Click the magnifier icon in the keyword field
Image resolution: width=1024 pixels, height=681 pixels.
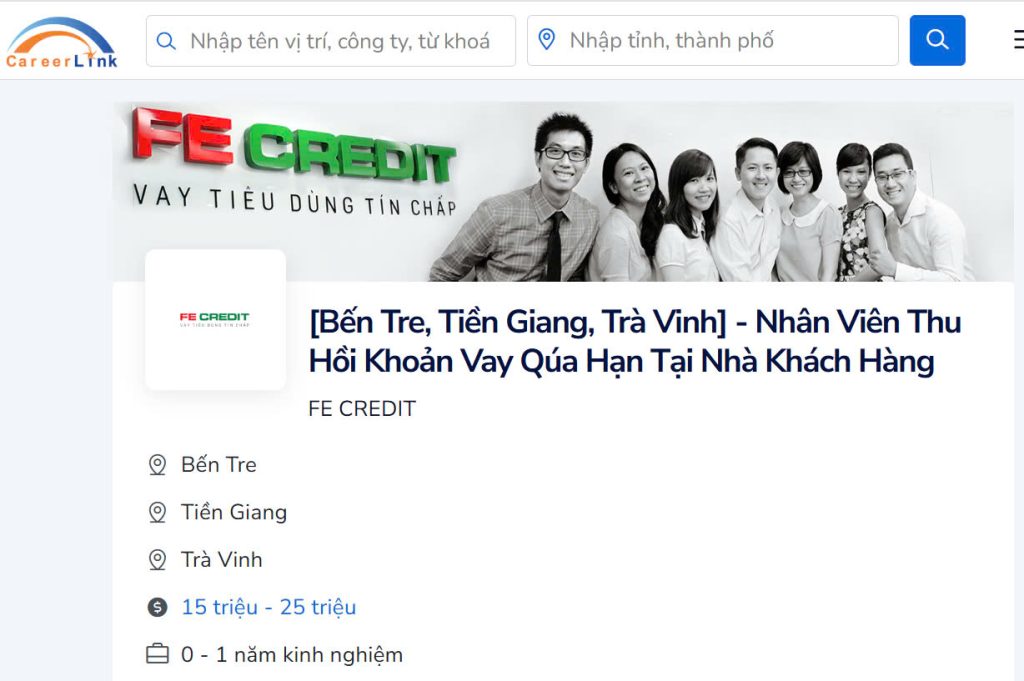[167, 41]
